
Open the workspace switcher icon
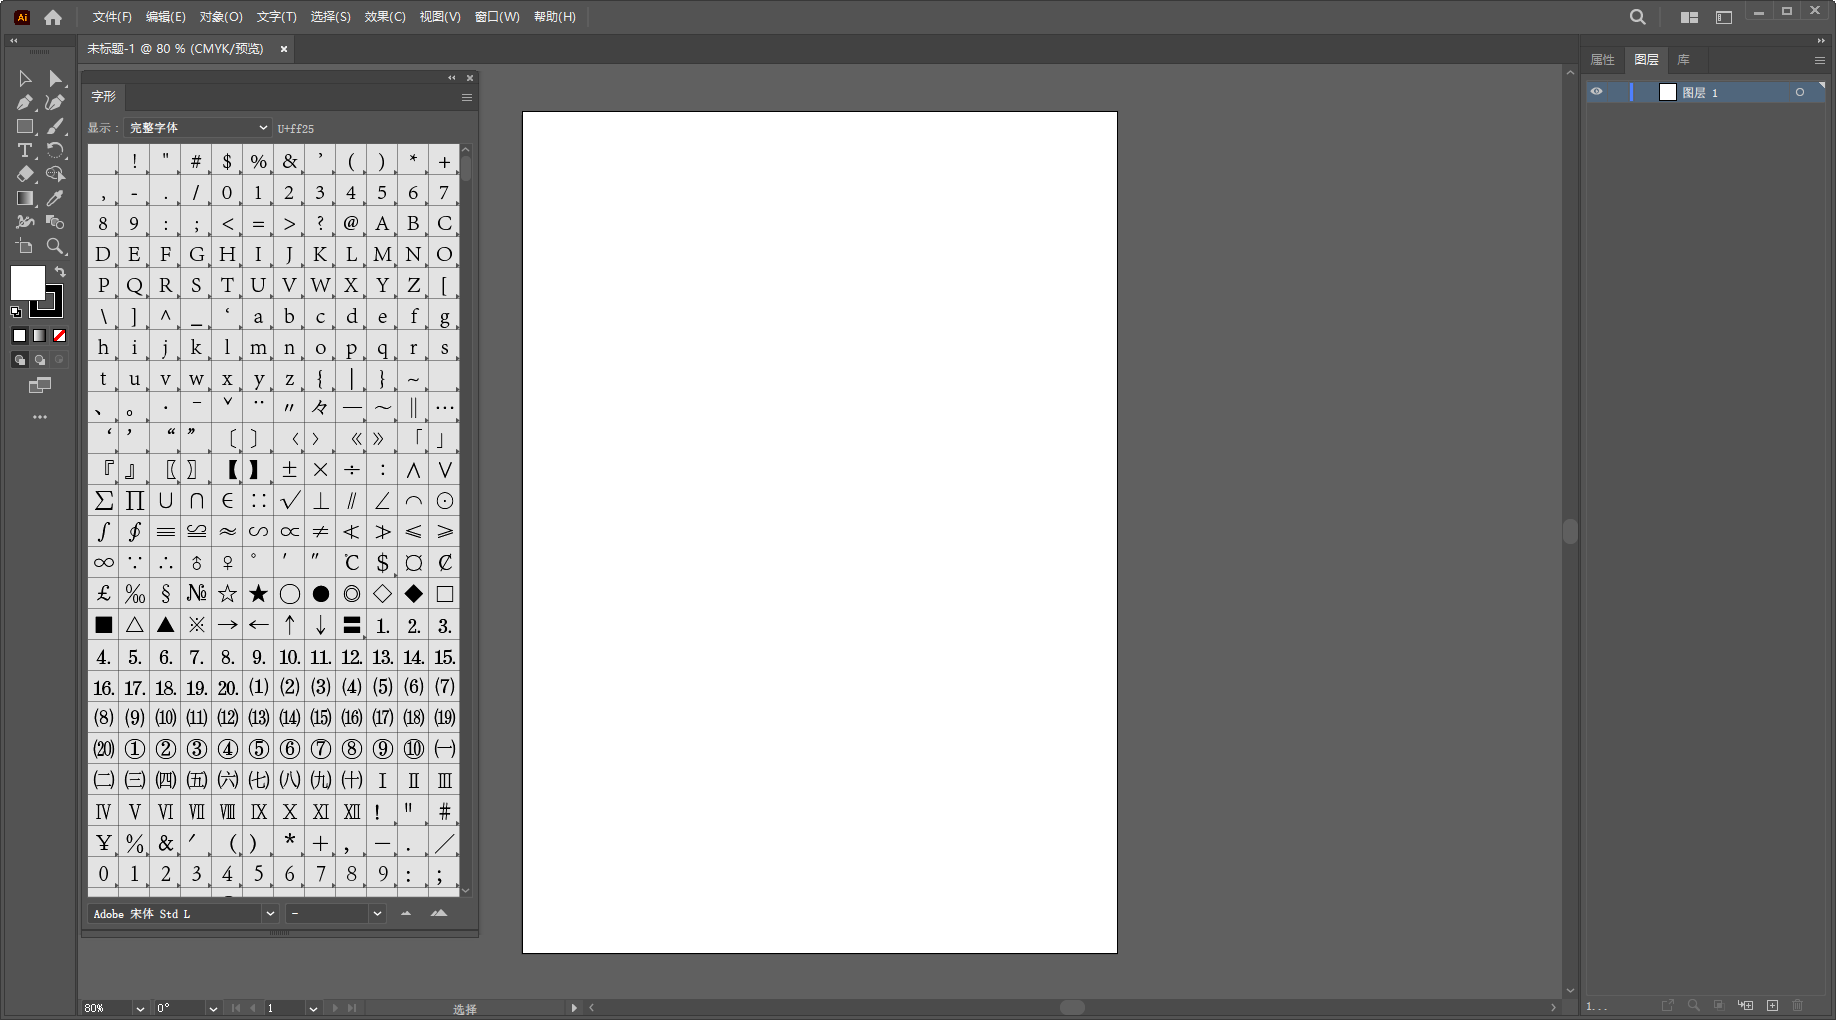1724,17
